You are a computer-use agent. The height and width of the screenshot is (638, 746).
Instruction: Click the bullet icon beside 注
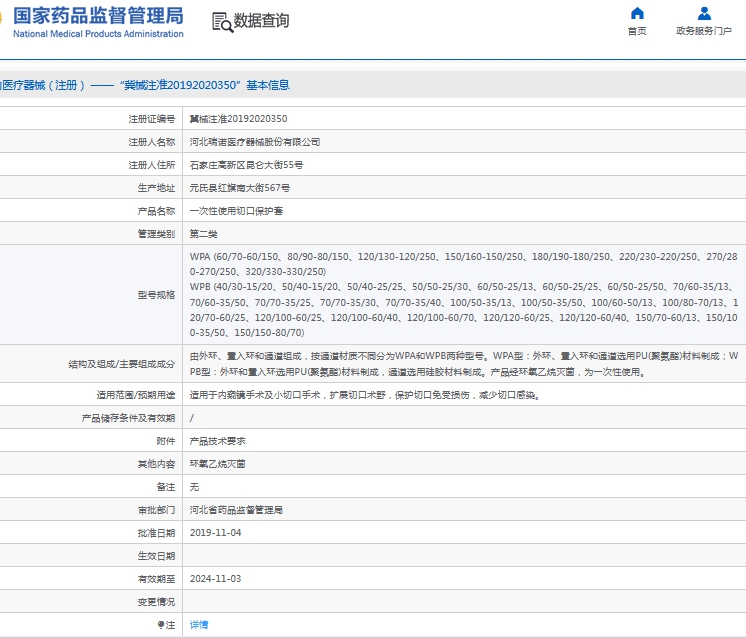pos(161,625)
